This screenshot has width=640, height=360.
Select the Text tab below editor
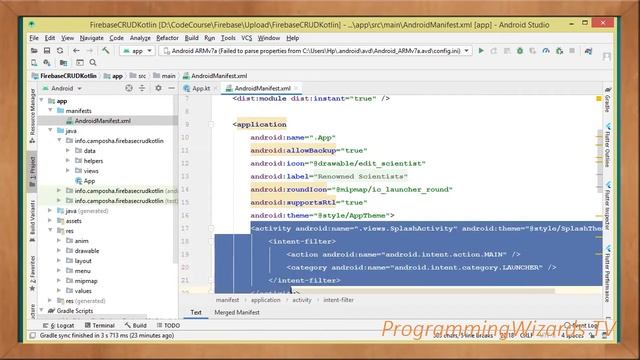pyautogui.click(x=196, y=312)
